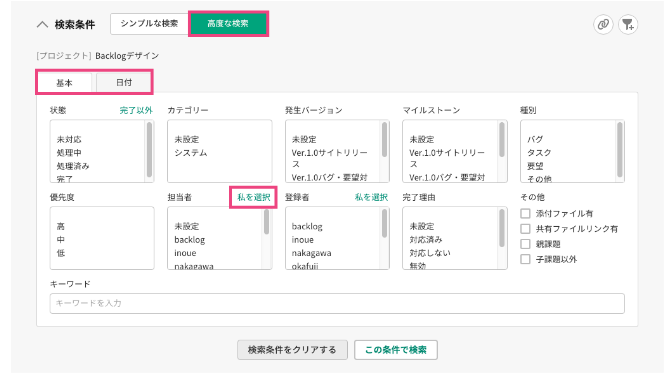Select Ver.1.0サイトリリース in マイルストーン list
This screenshot has width=664, height=373.
pos(447,158)
